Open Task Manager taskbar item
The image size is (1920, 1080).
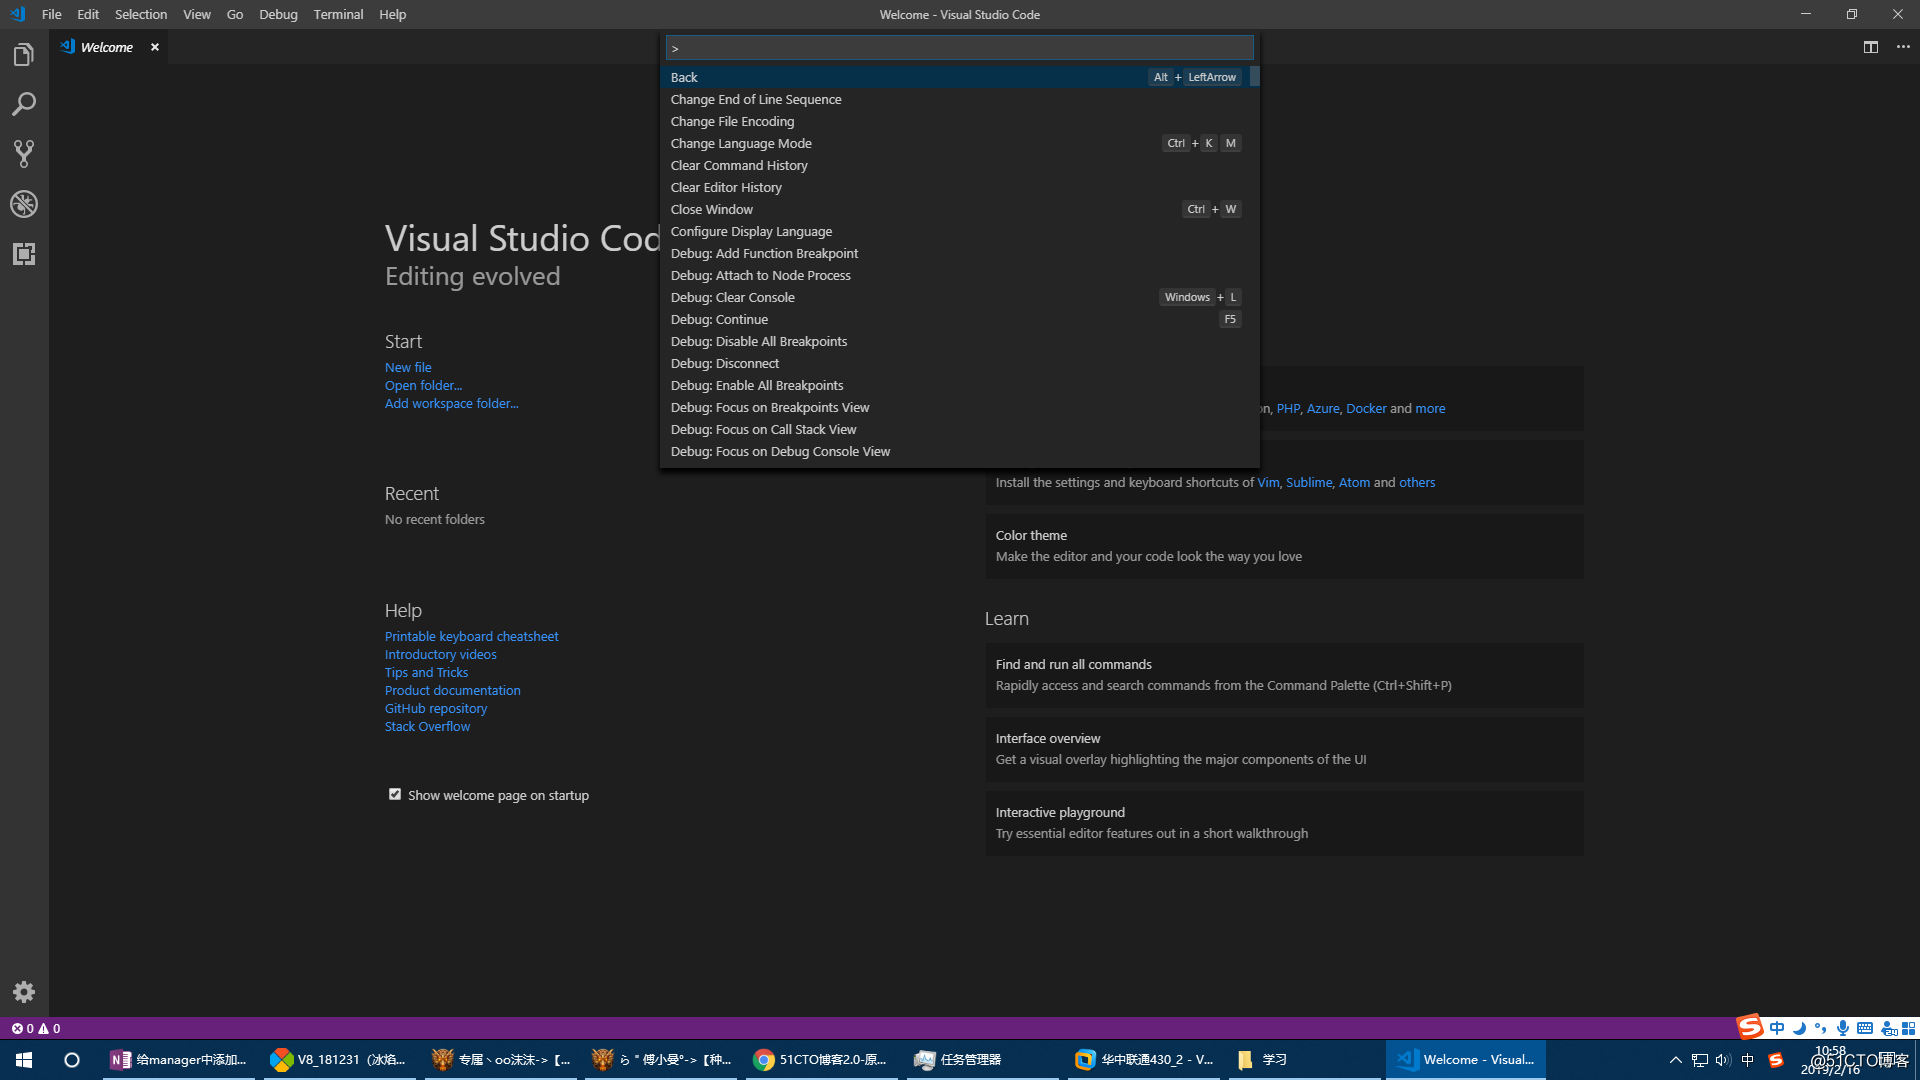click(x=982, y=1060)
